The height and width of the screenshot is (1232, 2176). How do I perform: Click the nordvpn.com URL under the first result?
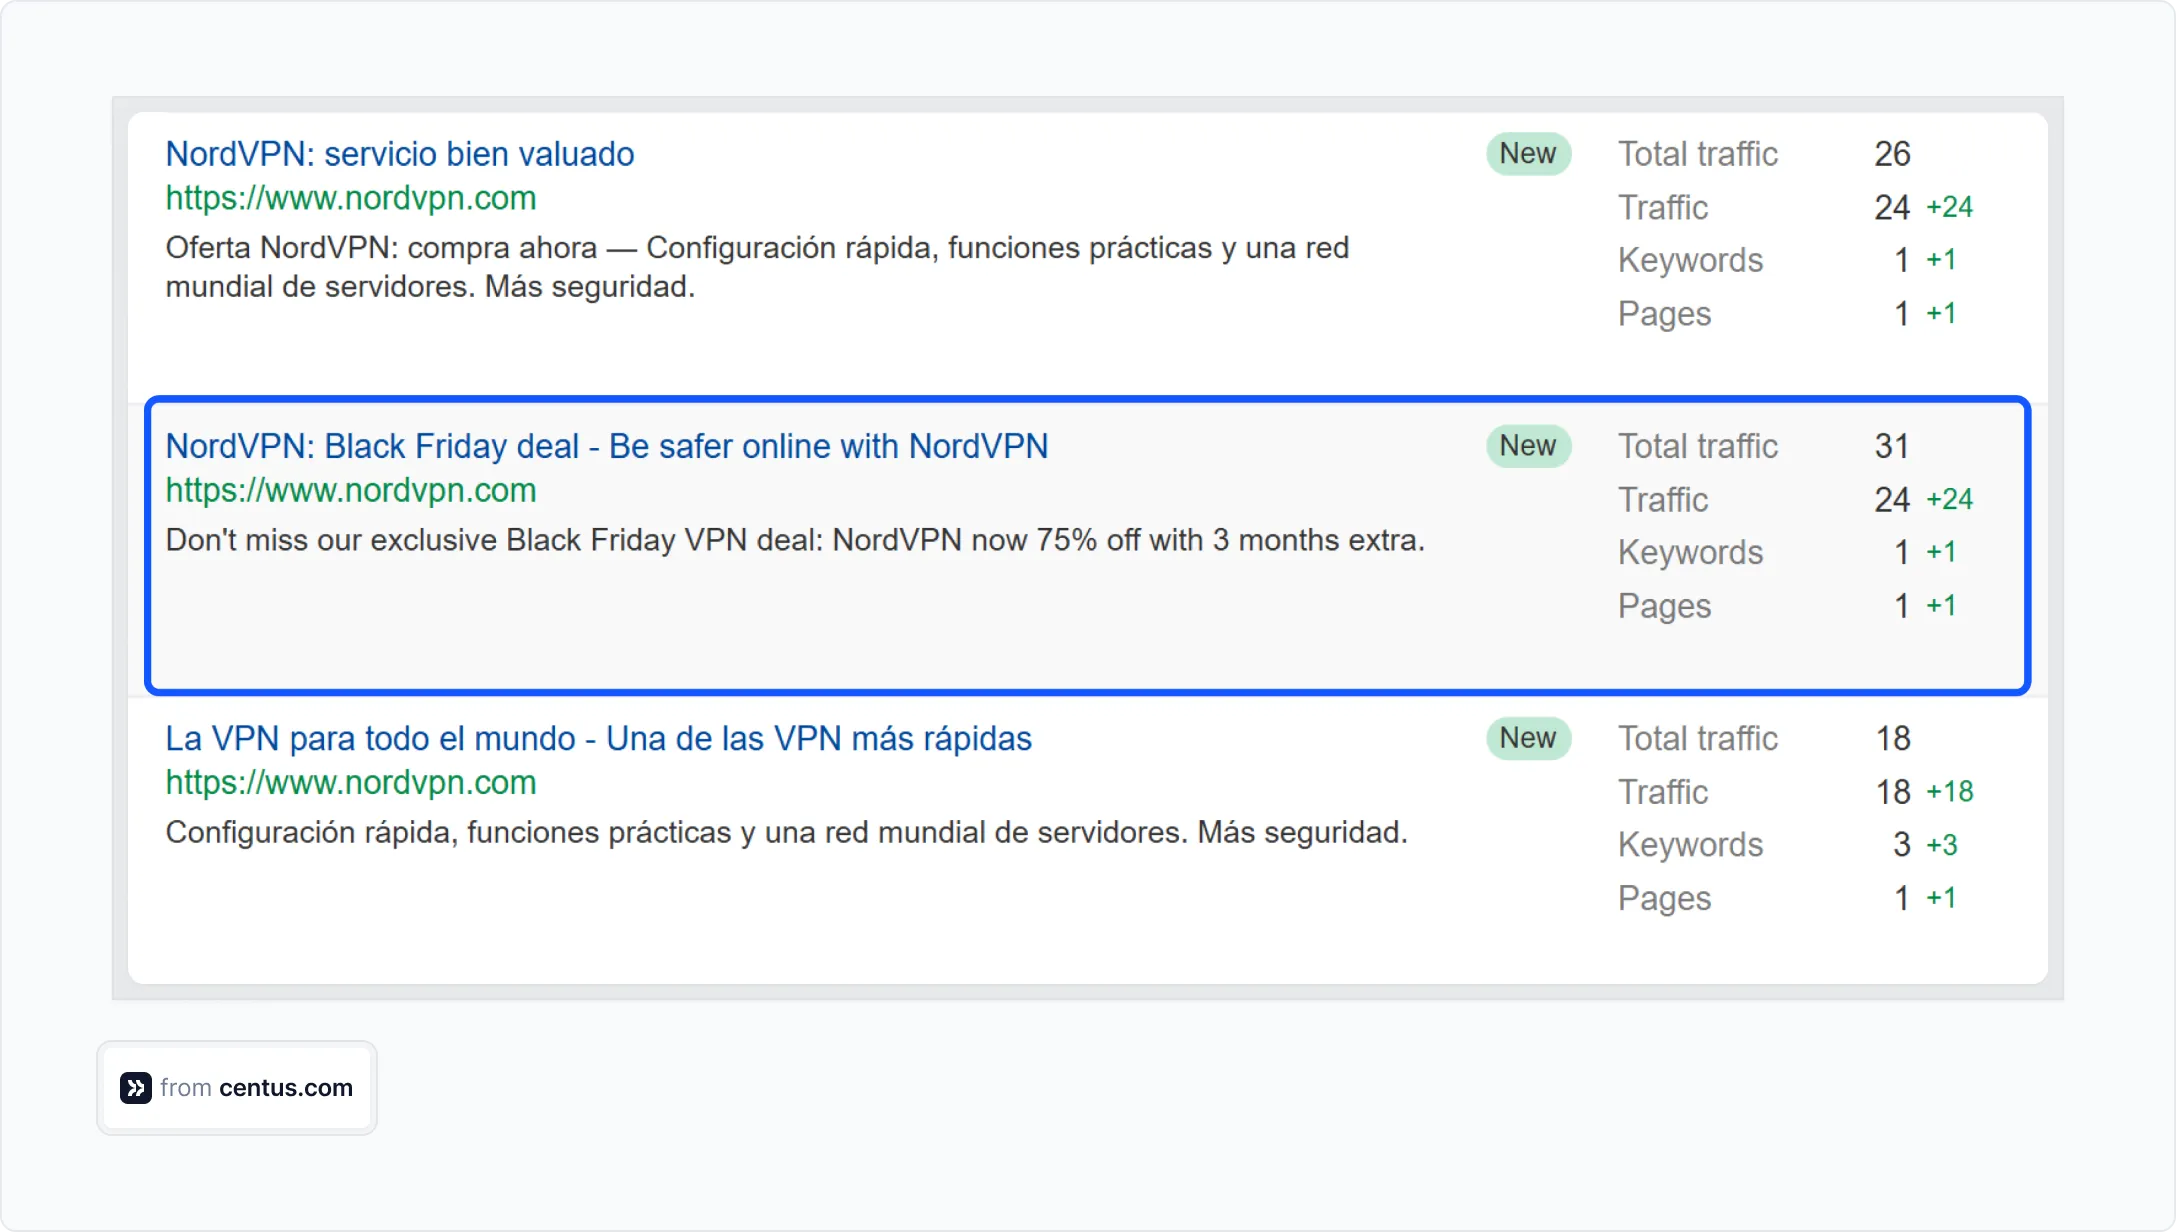coord(350,198)
